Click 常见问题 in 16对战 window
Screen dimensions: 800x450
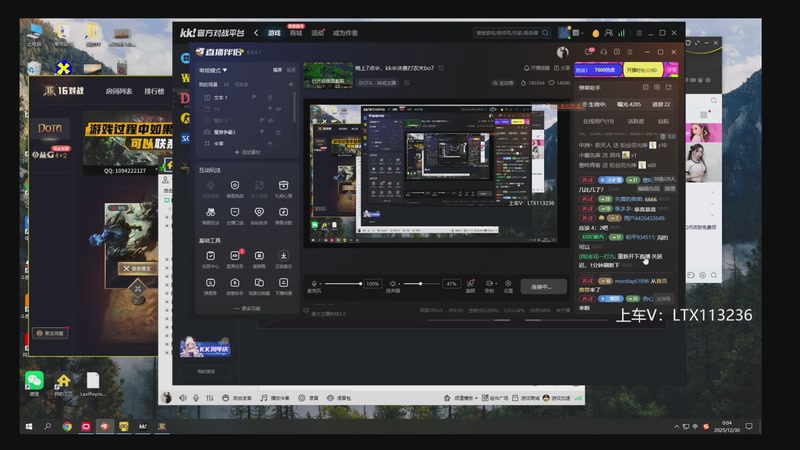point(51,333)
